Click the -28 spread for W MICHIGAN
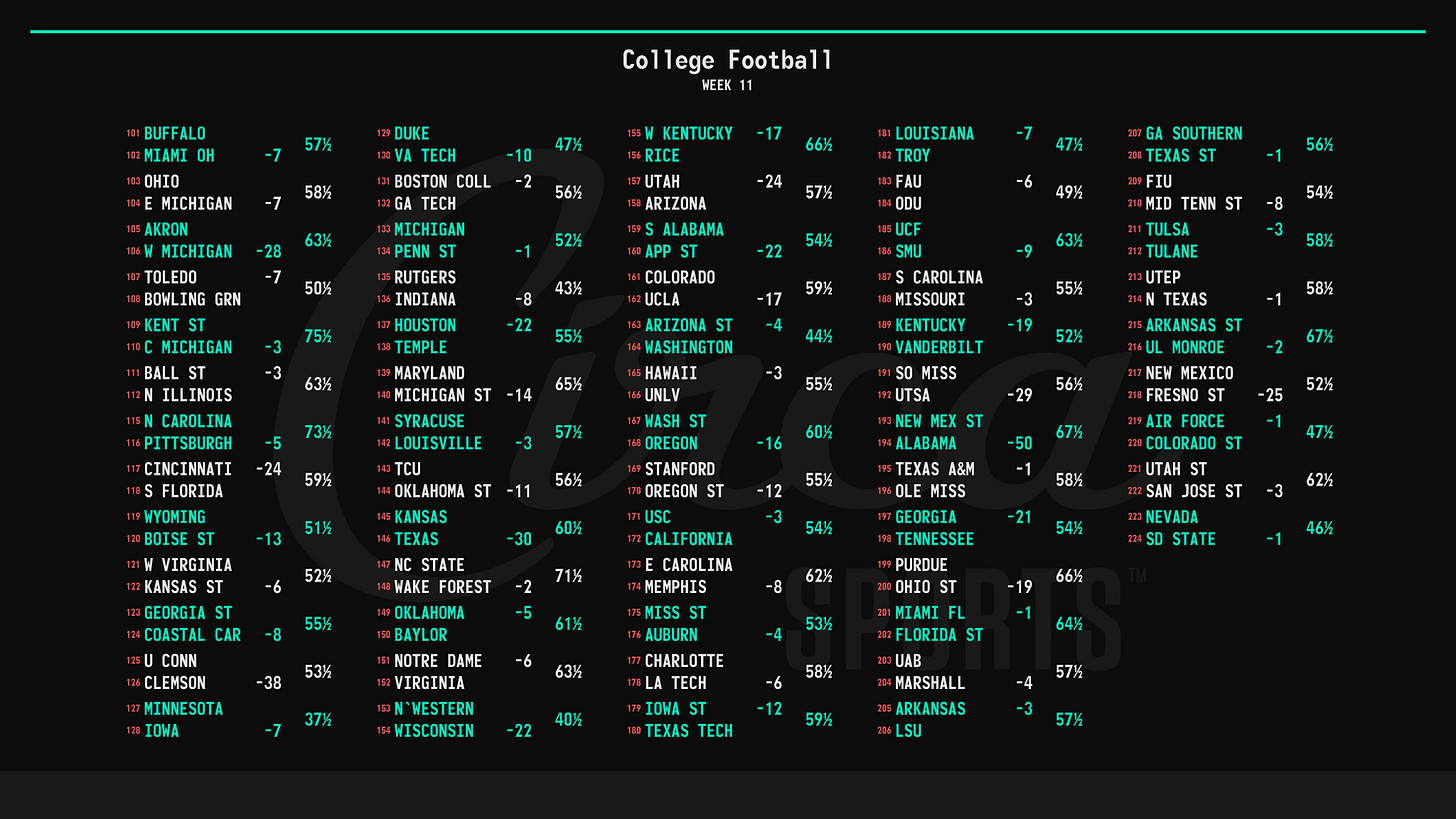This screenshot has height=819, width=1456. pyautogui.click(x=269, y=251)
